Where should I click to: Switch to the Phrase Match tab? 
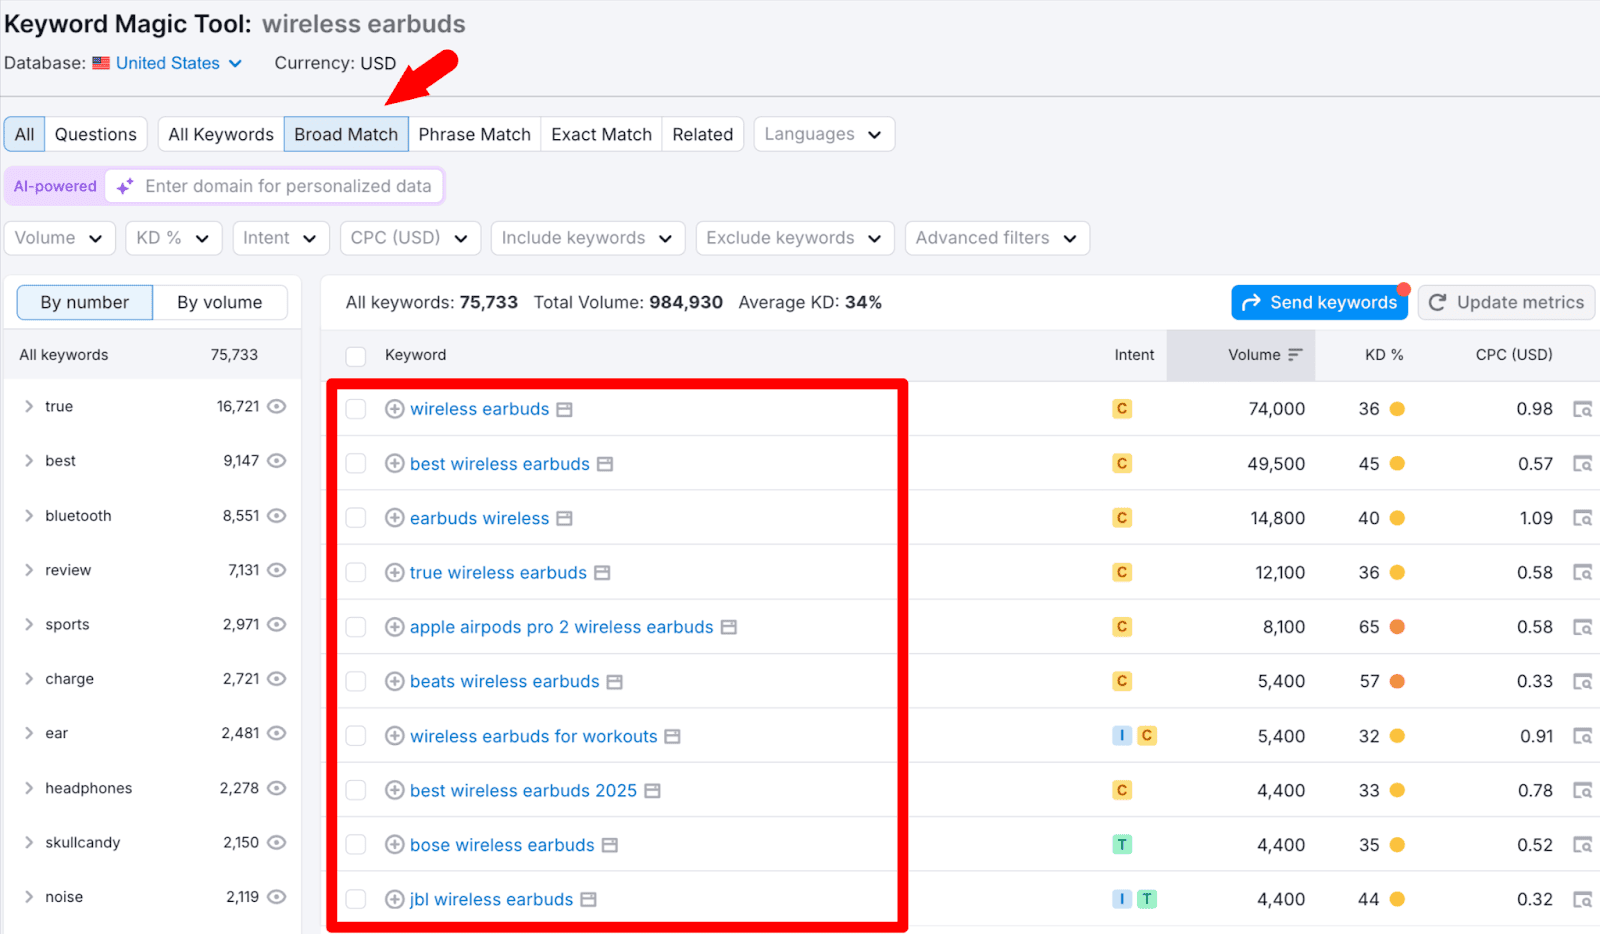(x=474, y=134)
